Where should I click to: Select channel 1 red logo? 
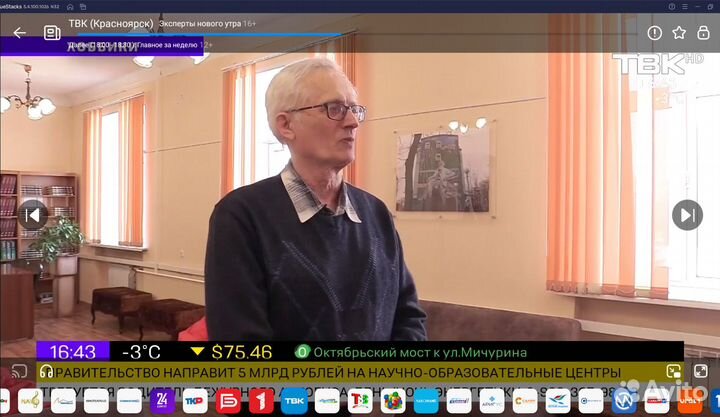[x=261, y=401]
